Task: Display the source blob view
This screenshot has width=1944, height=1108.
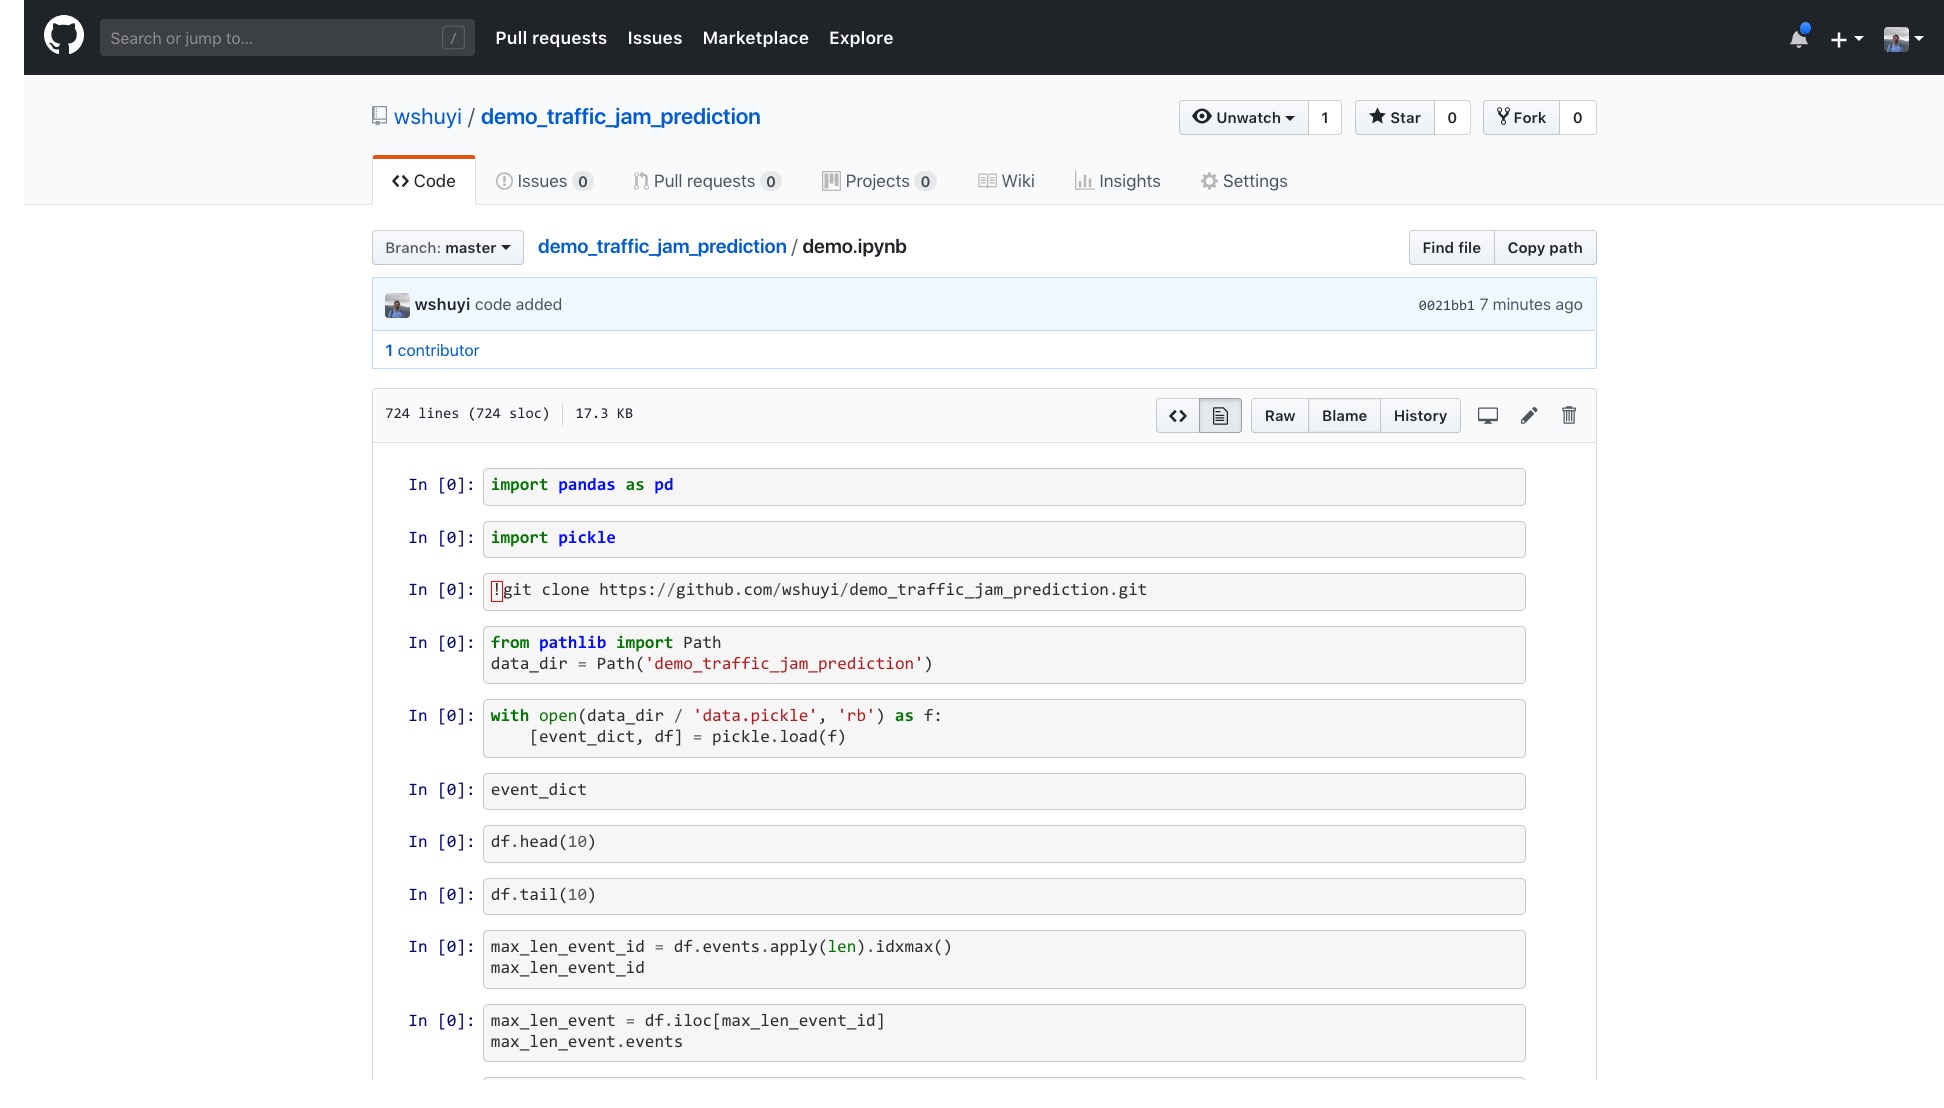Action: coord(1178,416)
